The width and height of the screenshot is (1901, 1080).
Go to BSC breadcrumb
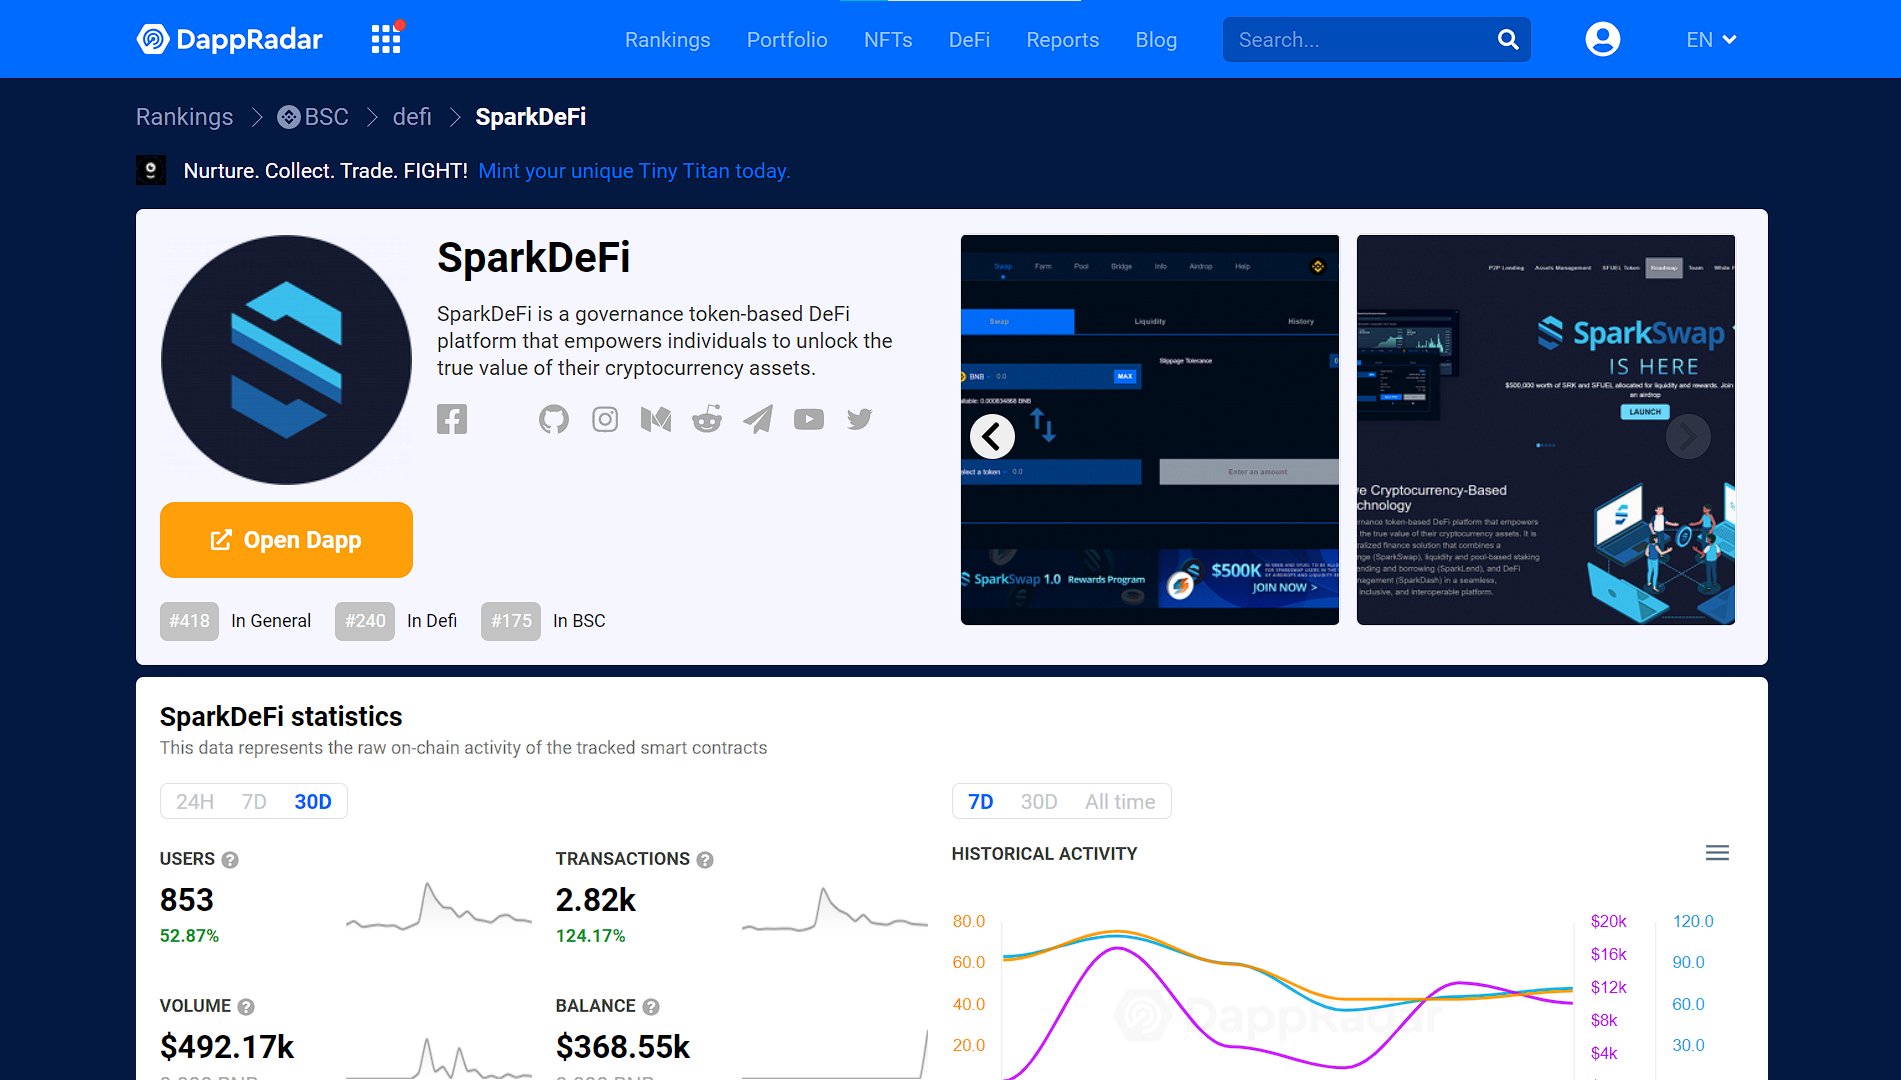[313, 117]
